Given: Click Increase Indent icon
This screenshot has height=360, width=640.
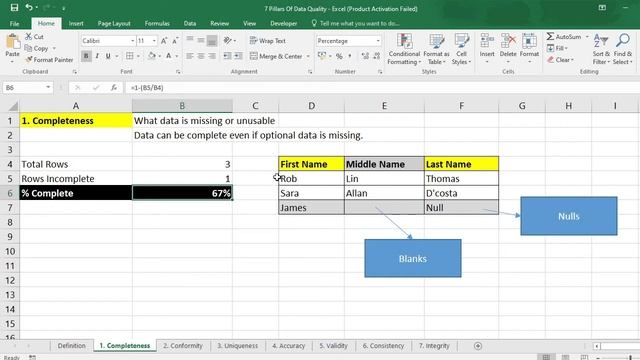Looking at the screenshot, I should click(x=238, y=56).
